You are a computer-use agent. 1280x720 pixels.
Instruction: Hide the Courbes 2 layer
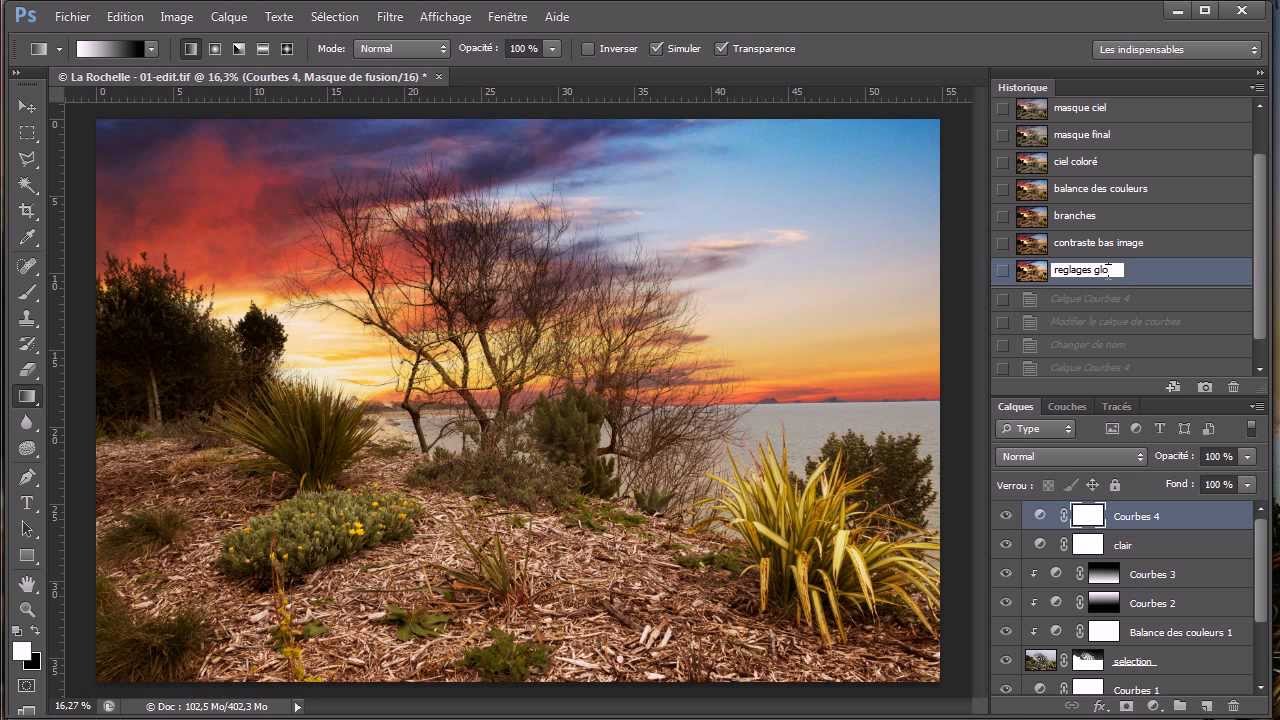pyautogui.click(x=1006, y=603)
